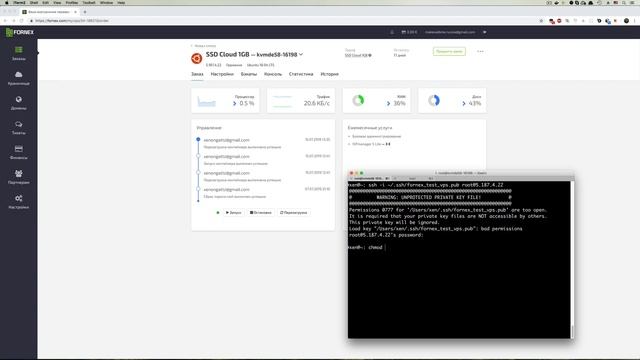Open the Window menu in menu bar
This screenshot has height=360, width=640.
coord(107,2)
